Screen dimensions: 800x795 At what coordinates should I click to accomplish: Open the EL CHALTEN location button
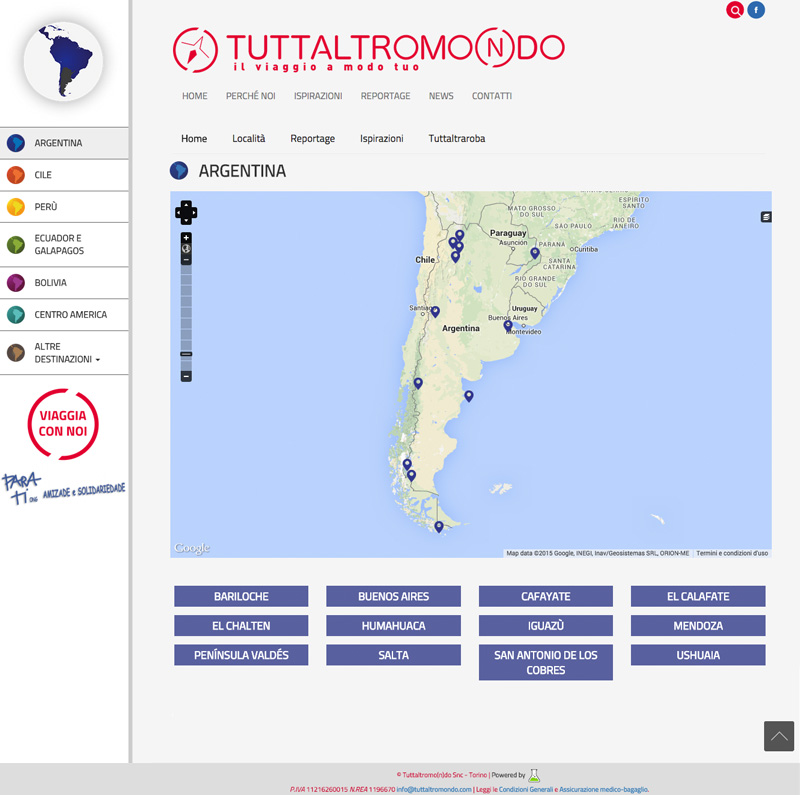[241, 626]
